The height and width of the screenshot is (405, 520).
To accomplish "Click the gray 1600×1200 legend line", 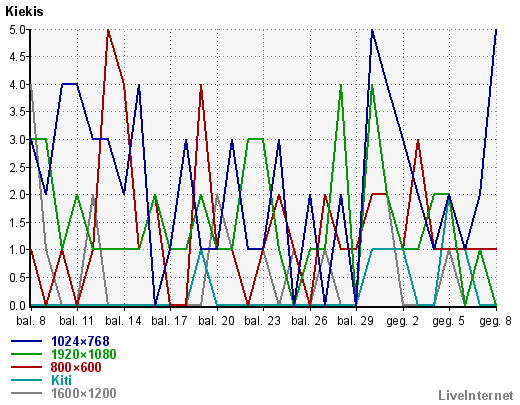I will click(27, 393).
